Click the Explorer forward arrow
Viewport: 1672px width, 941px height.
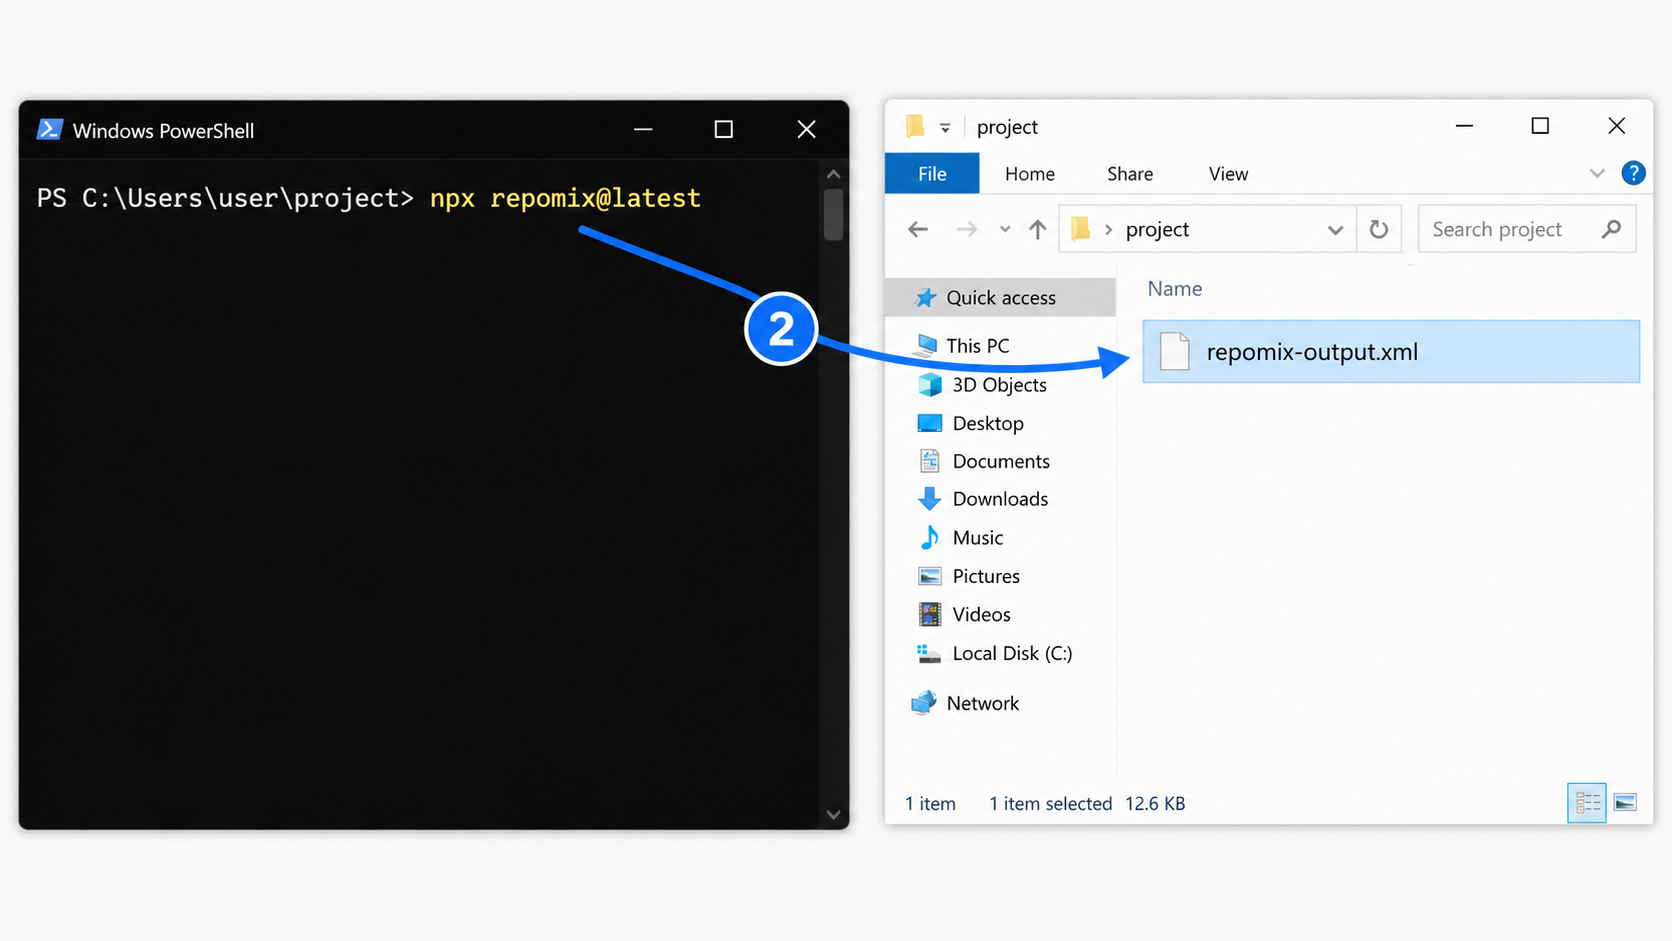(x=966, y=230)
